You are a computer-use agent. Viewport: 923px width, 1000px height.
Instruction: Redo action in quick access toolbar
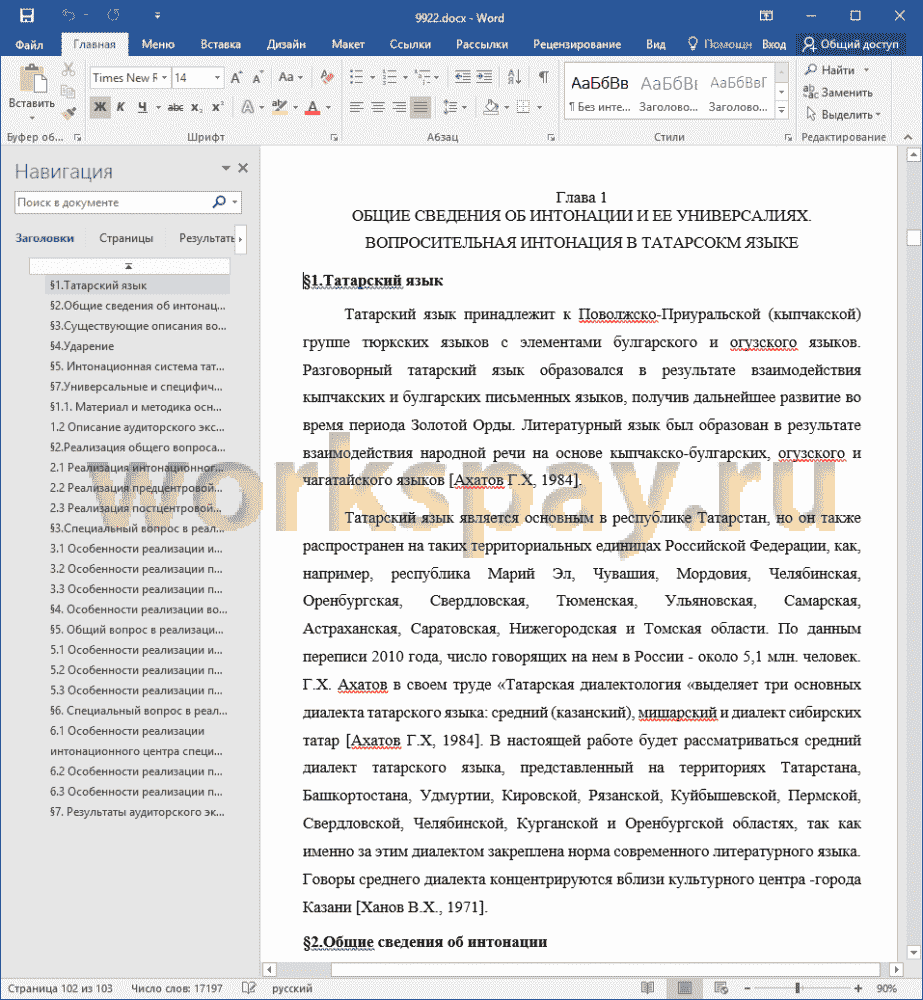pos(114,15)
